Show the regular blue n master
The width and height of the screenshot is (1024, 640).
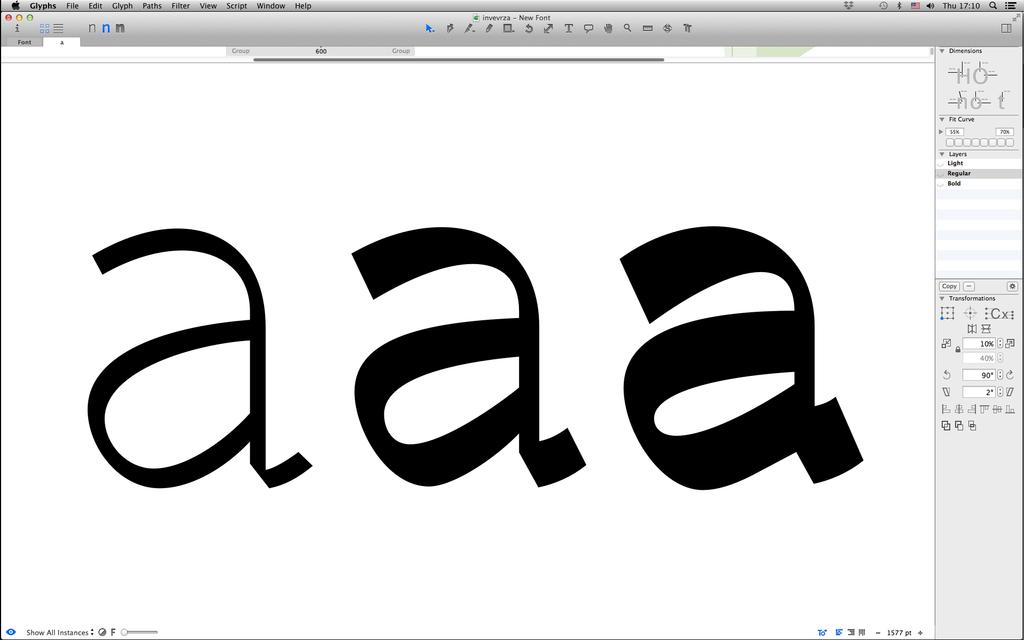(106, 28)
